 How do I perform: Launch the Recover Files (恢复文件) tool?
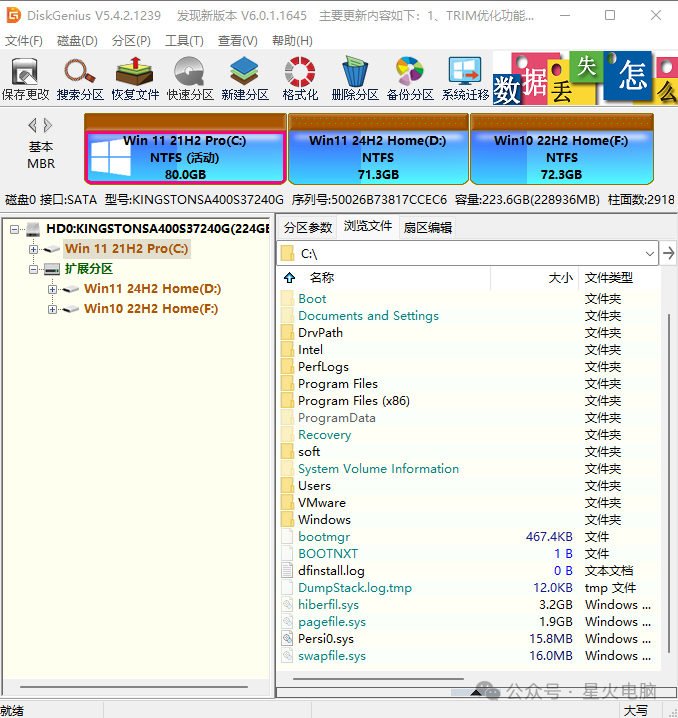(x=135, y=79)
